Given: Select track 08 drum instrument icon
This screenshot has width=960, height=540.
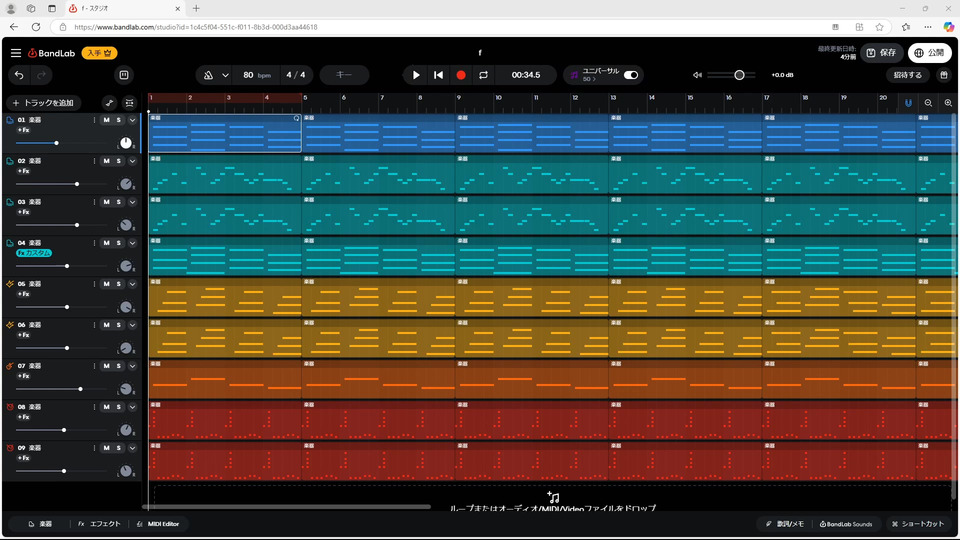Looking at the screenshot, I should pyautogui.click(x=10, y=407).
